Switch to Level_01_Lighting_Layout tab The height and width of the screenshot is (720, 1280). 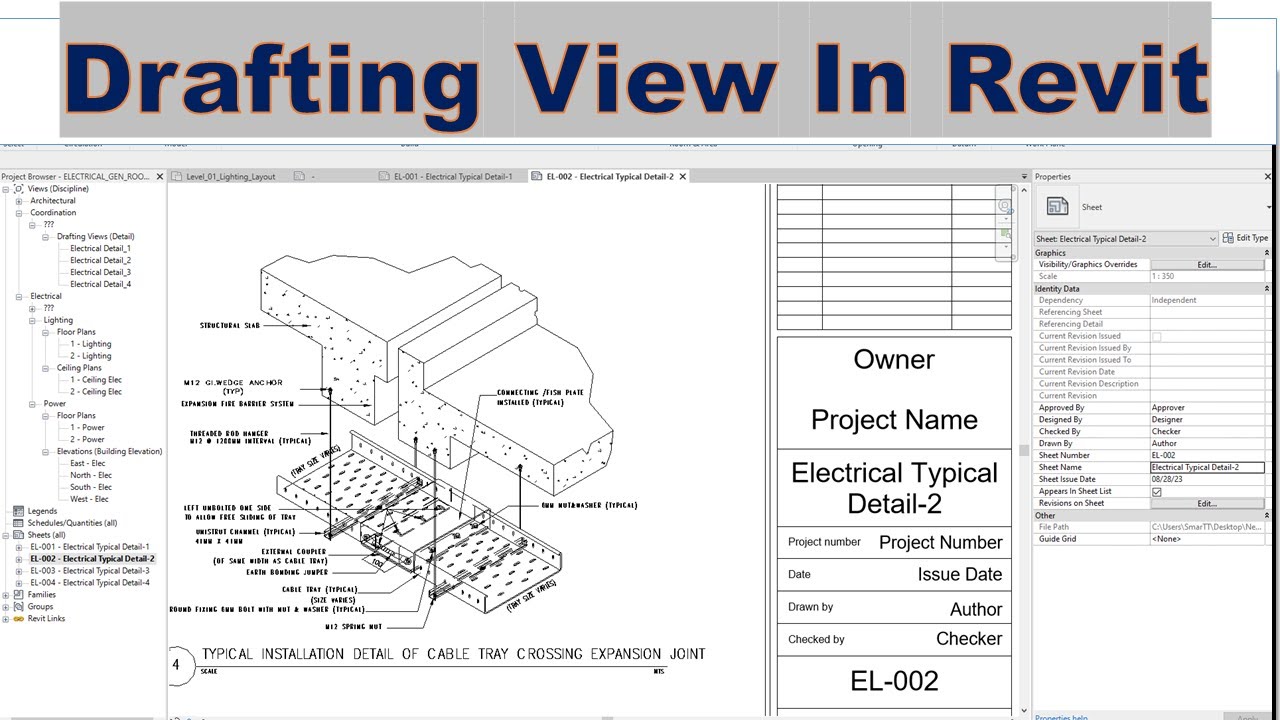[230, 177]
